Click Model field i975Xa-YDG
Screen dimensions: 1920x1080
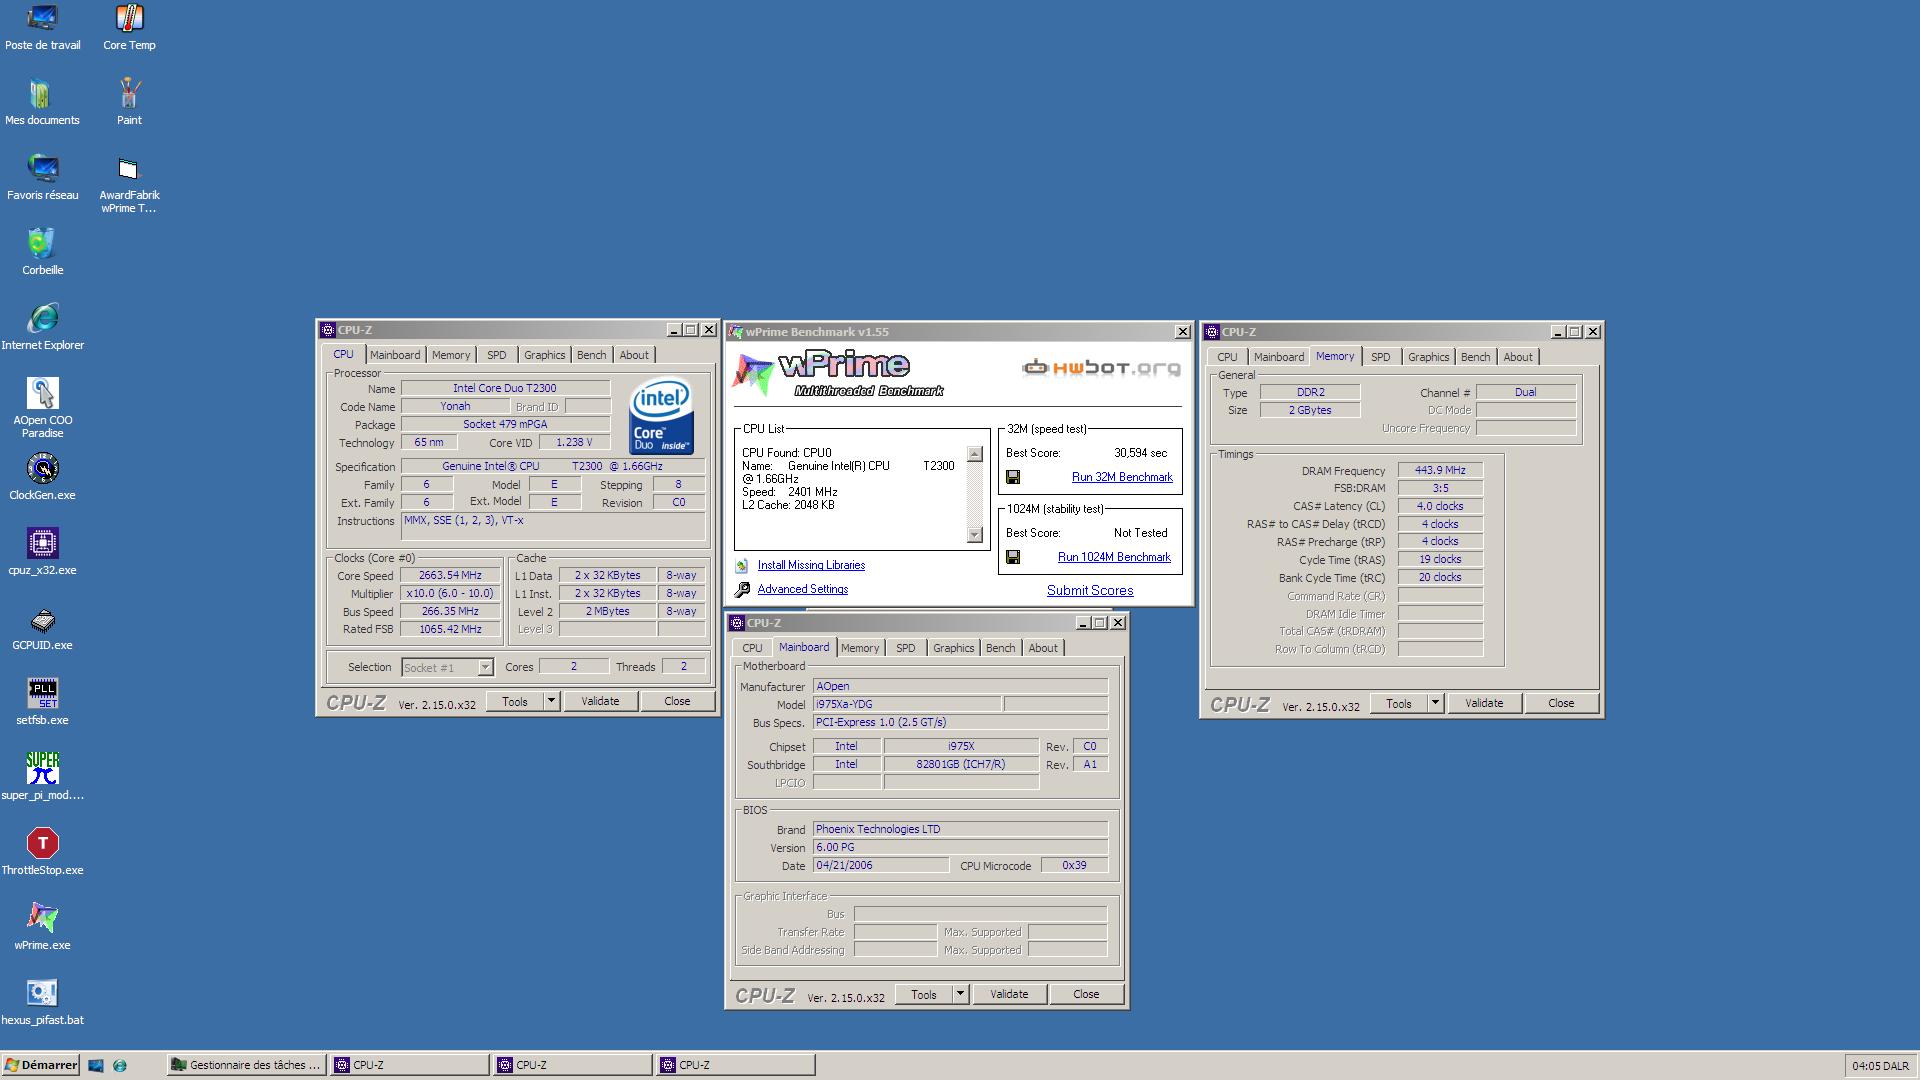(907, 705)
